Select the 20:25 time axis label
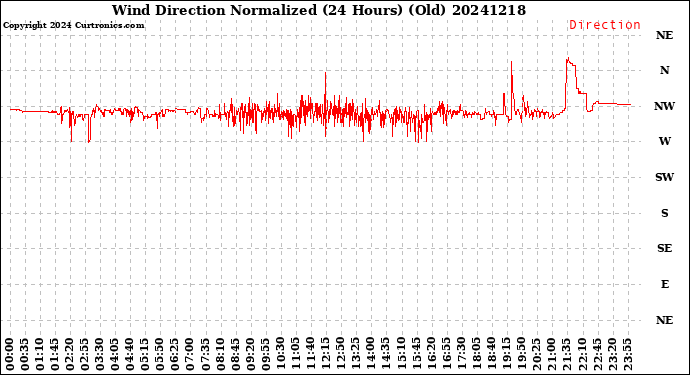The height and width of the screenshot is (375, 690). click(x=536, y=355)
